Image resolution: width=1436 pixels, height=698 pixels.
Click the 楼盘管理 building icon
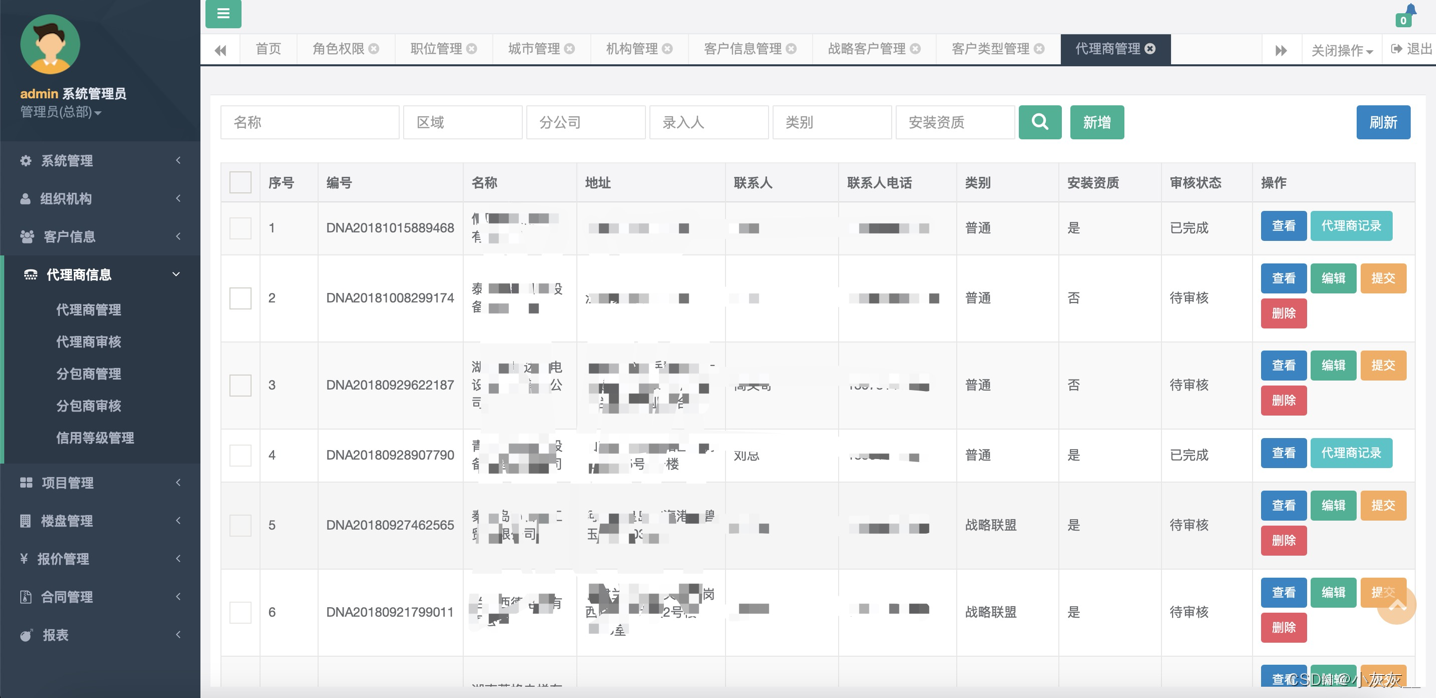pos(26,520)
